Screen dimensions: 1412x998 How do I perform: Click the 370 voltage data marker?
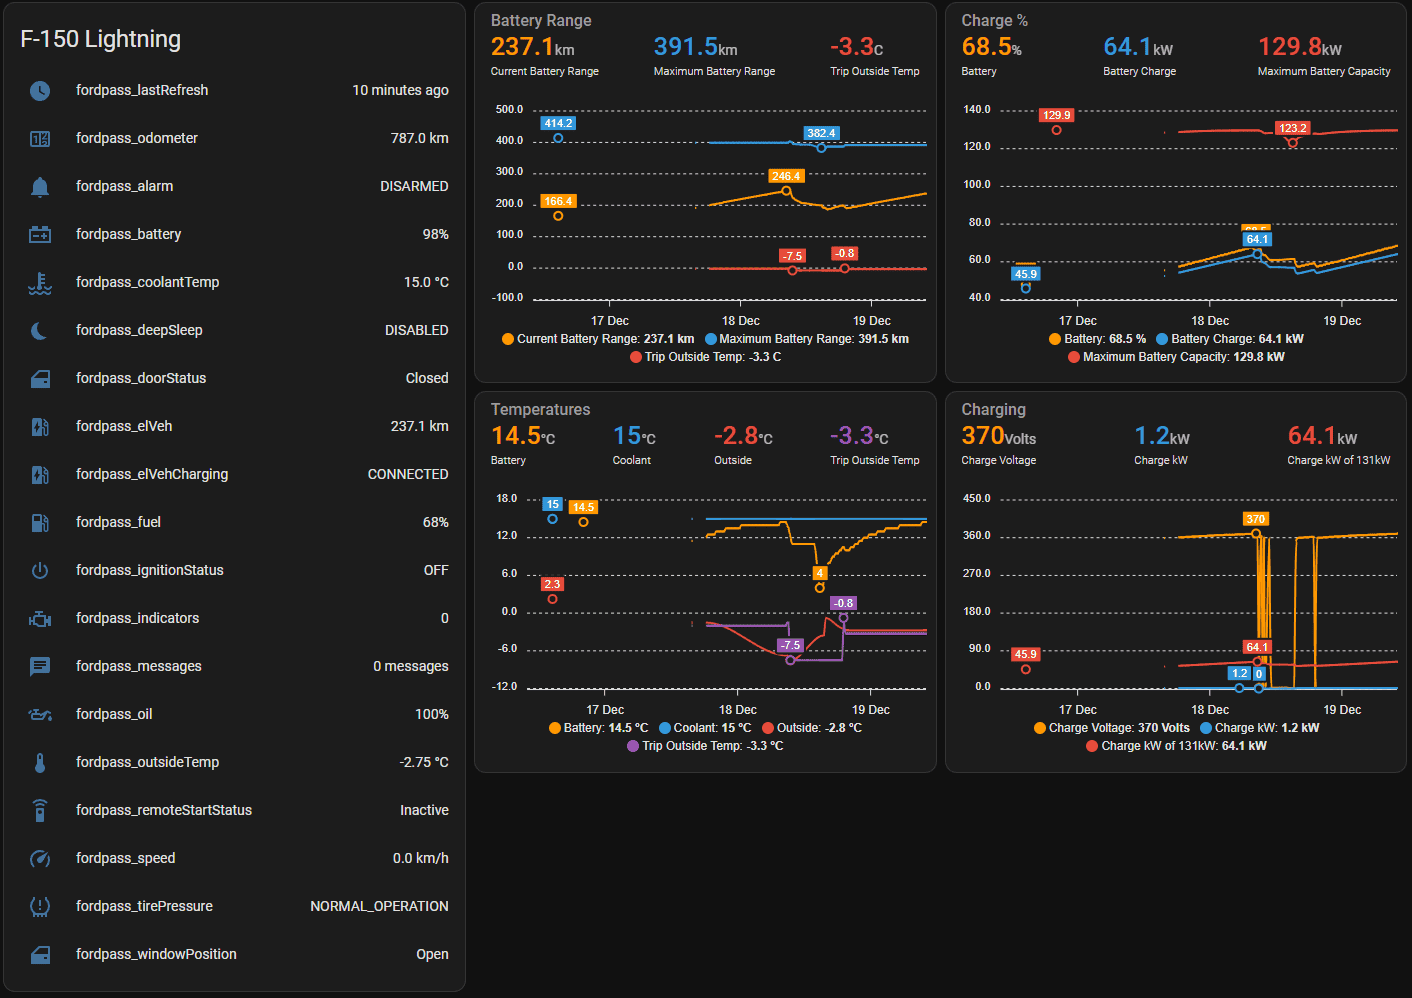1256,534
